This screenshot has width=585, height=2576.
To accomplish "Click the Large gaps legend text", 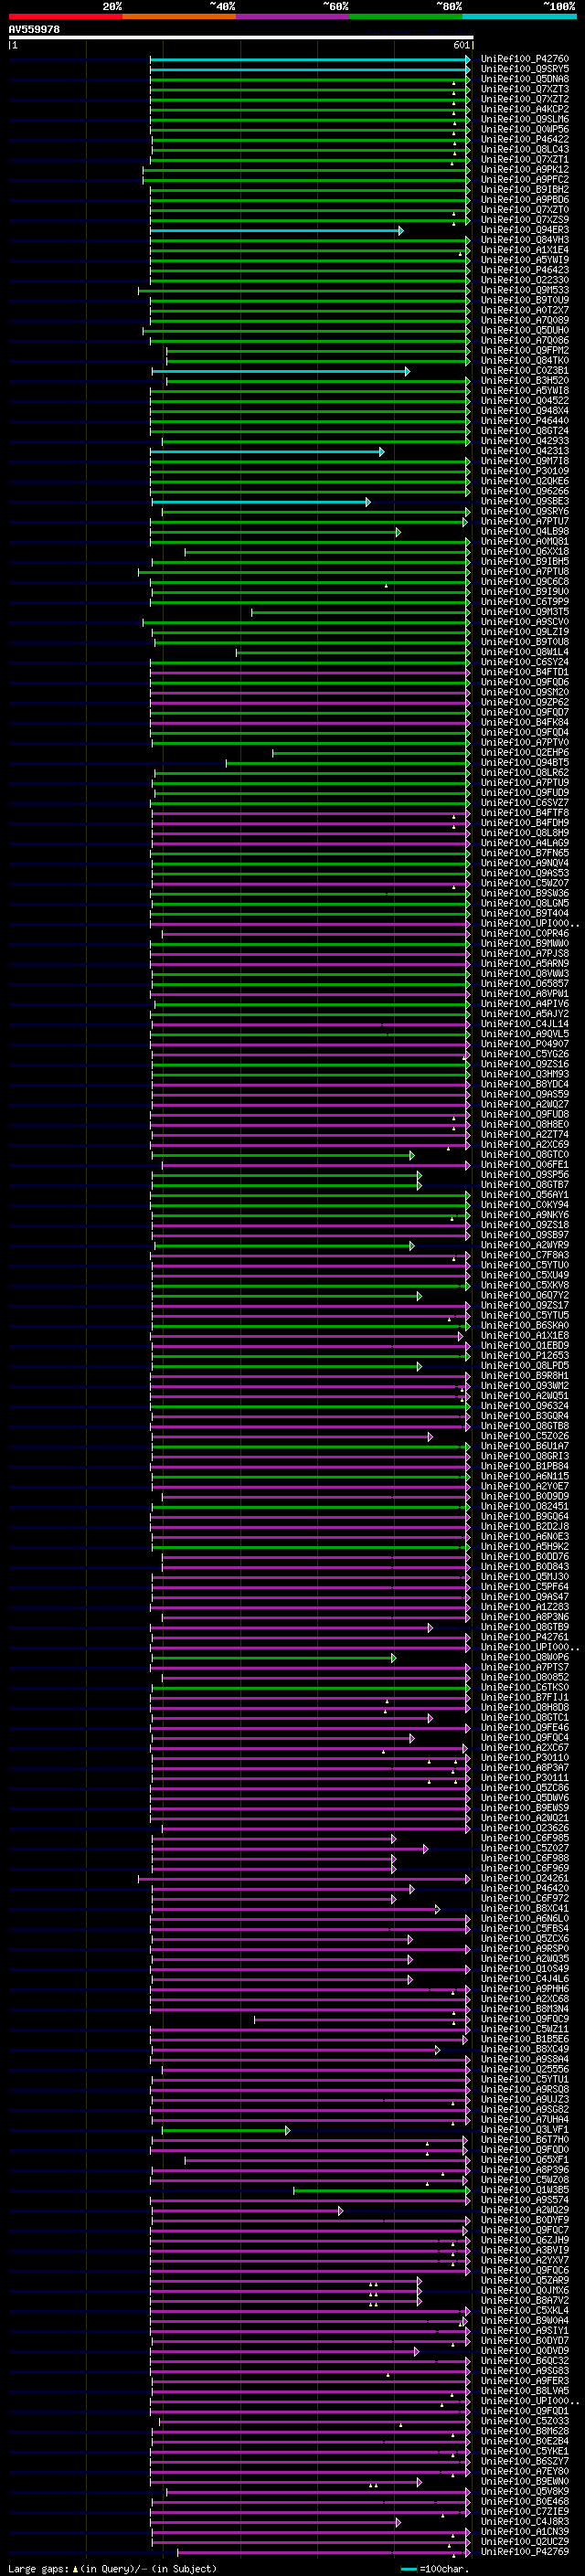I will (x=39, y=2569).
